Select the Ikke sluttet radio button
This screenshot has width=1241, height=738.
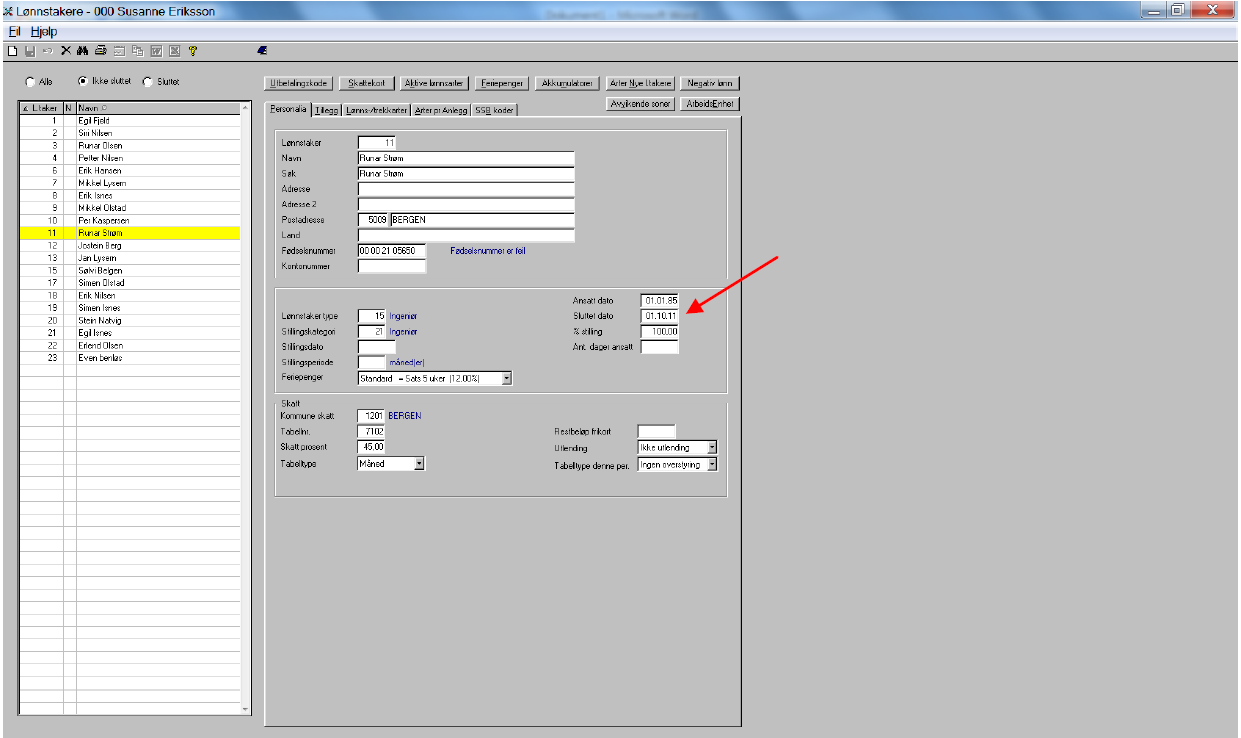tap(83, 82)
